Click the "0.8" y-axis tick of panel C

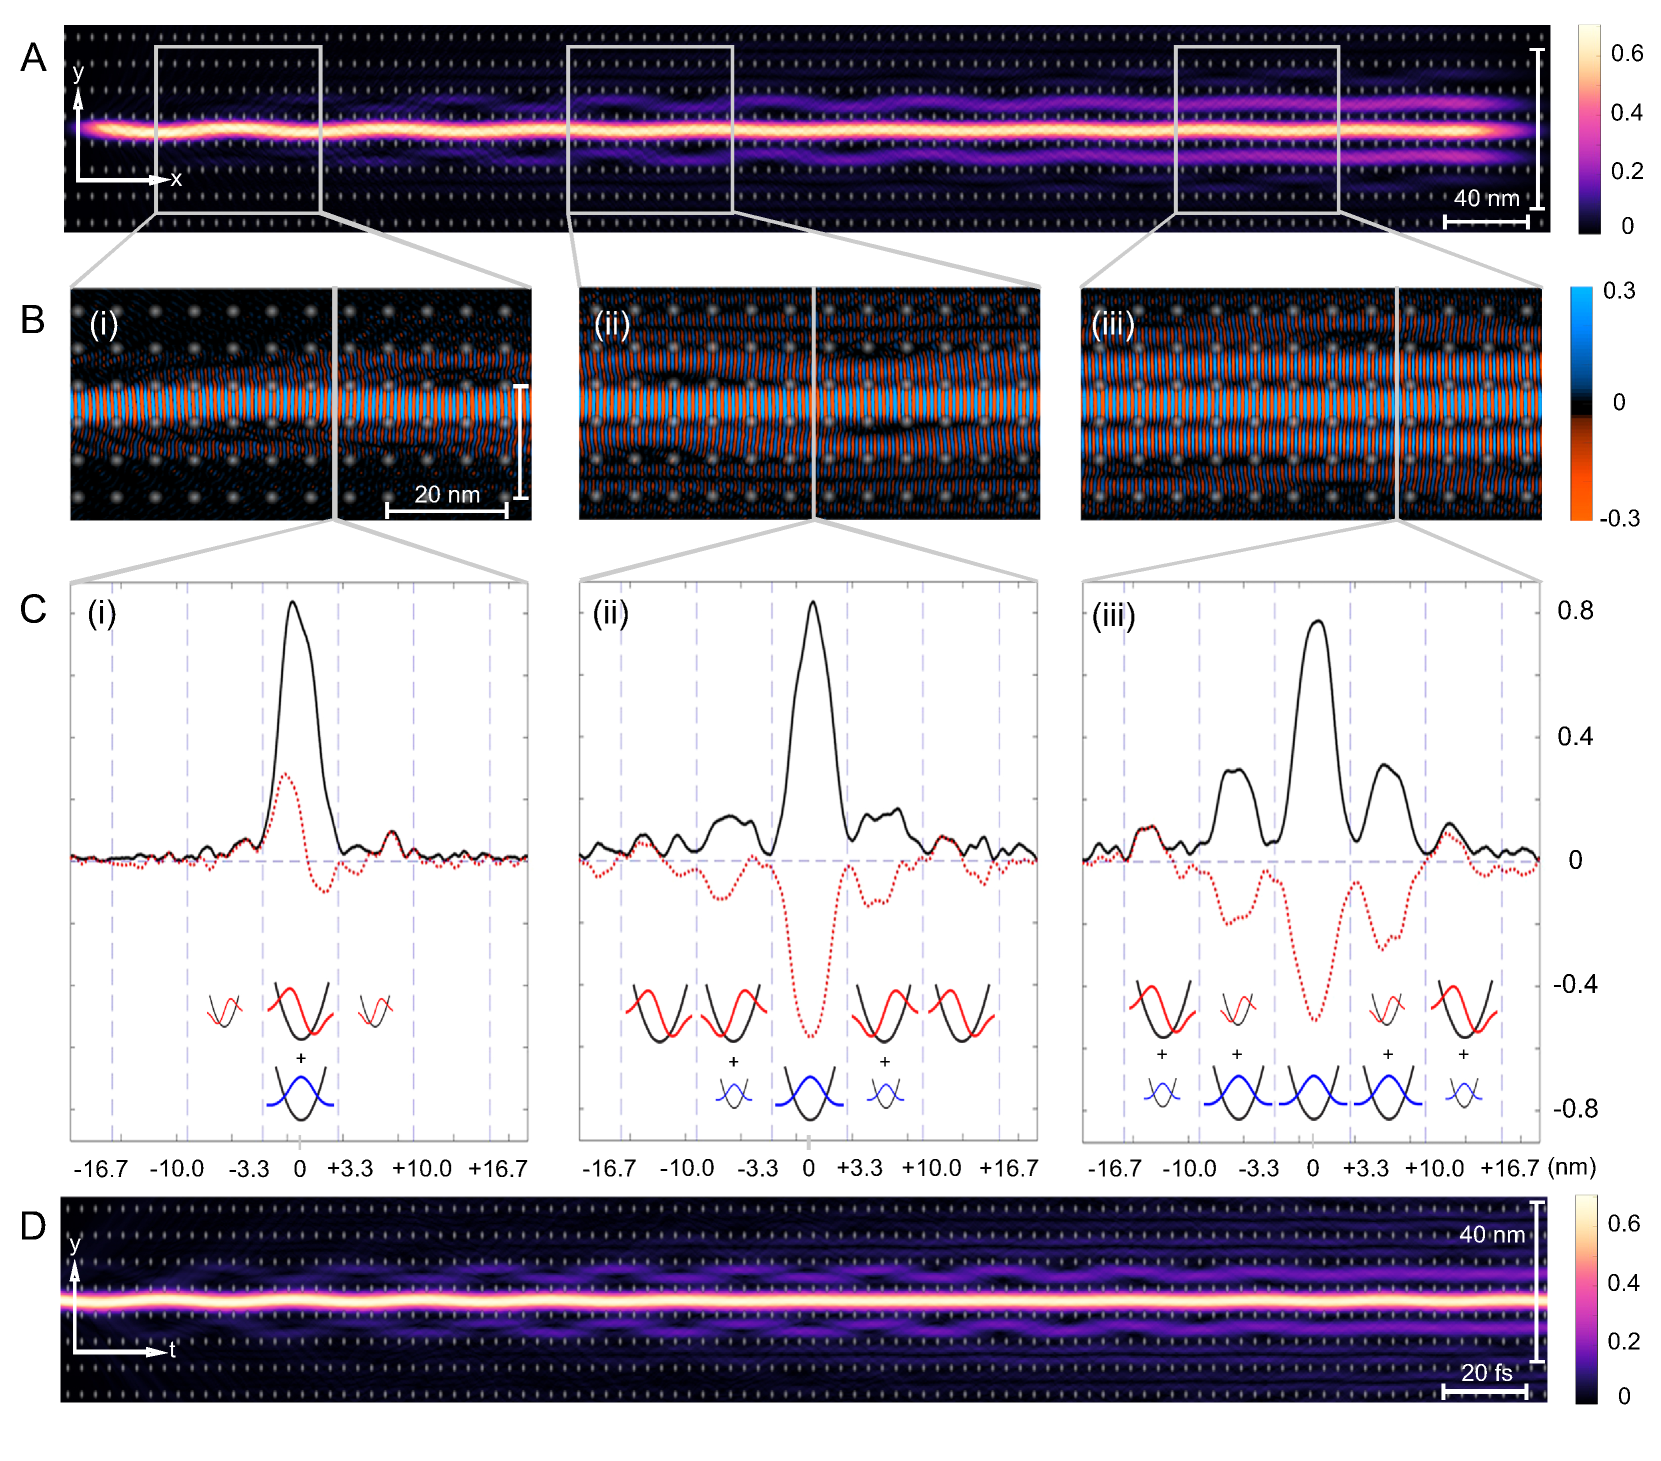[x=1575, y=610]
